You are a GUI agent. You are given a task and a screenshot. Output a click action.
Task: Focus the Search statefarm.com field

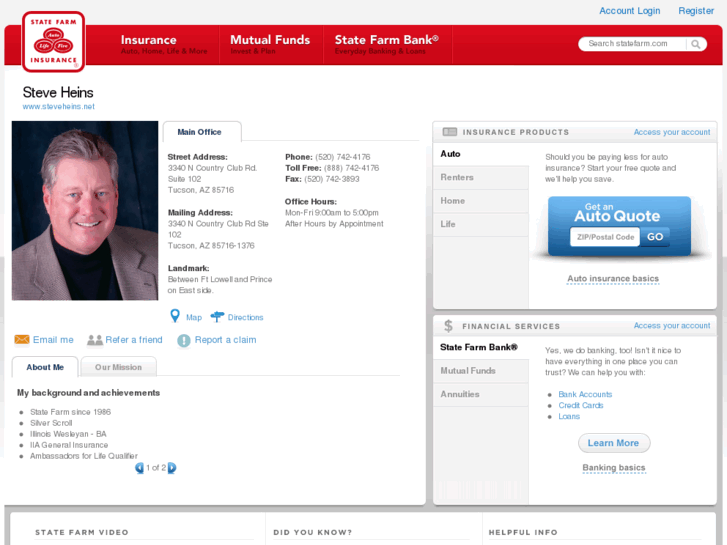click(x=632, y=44)
